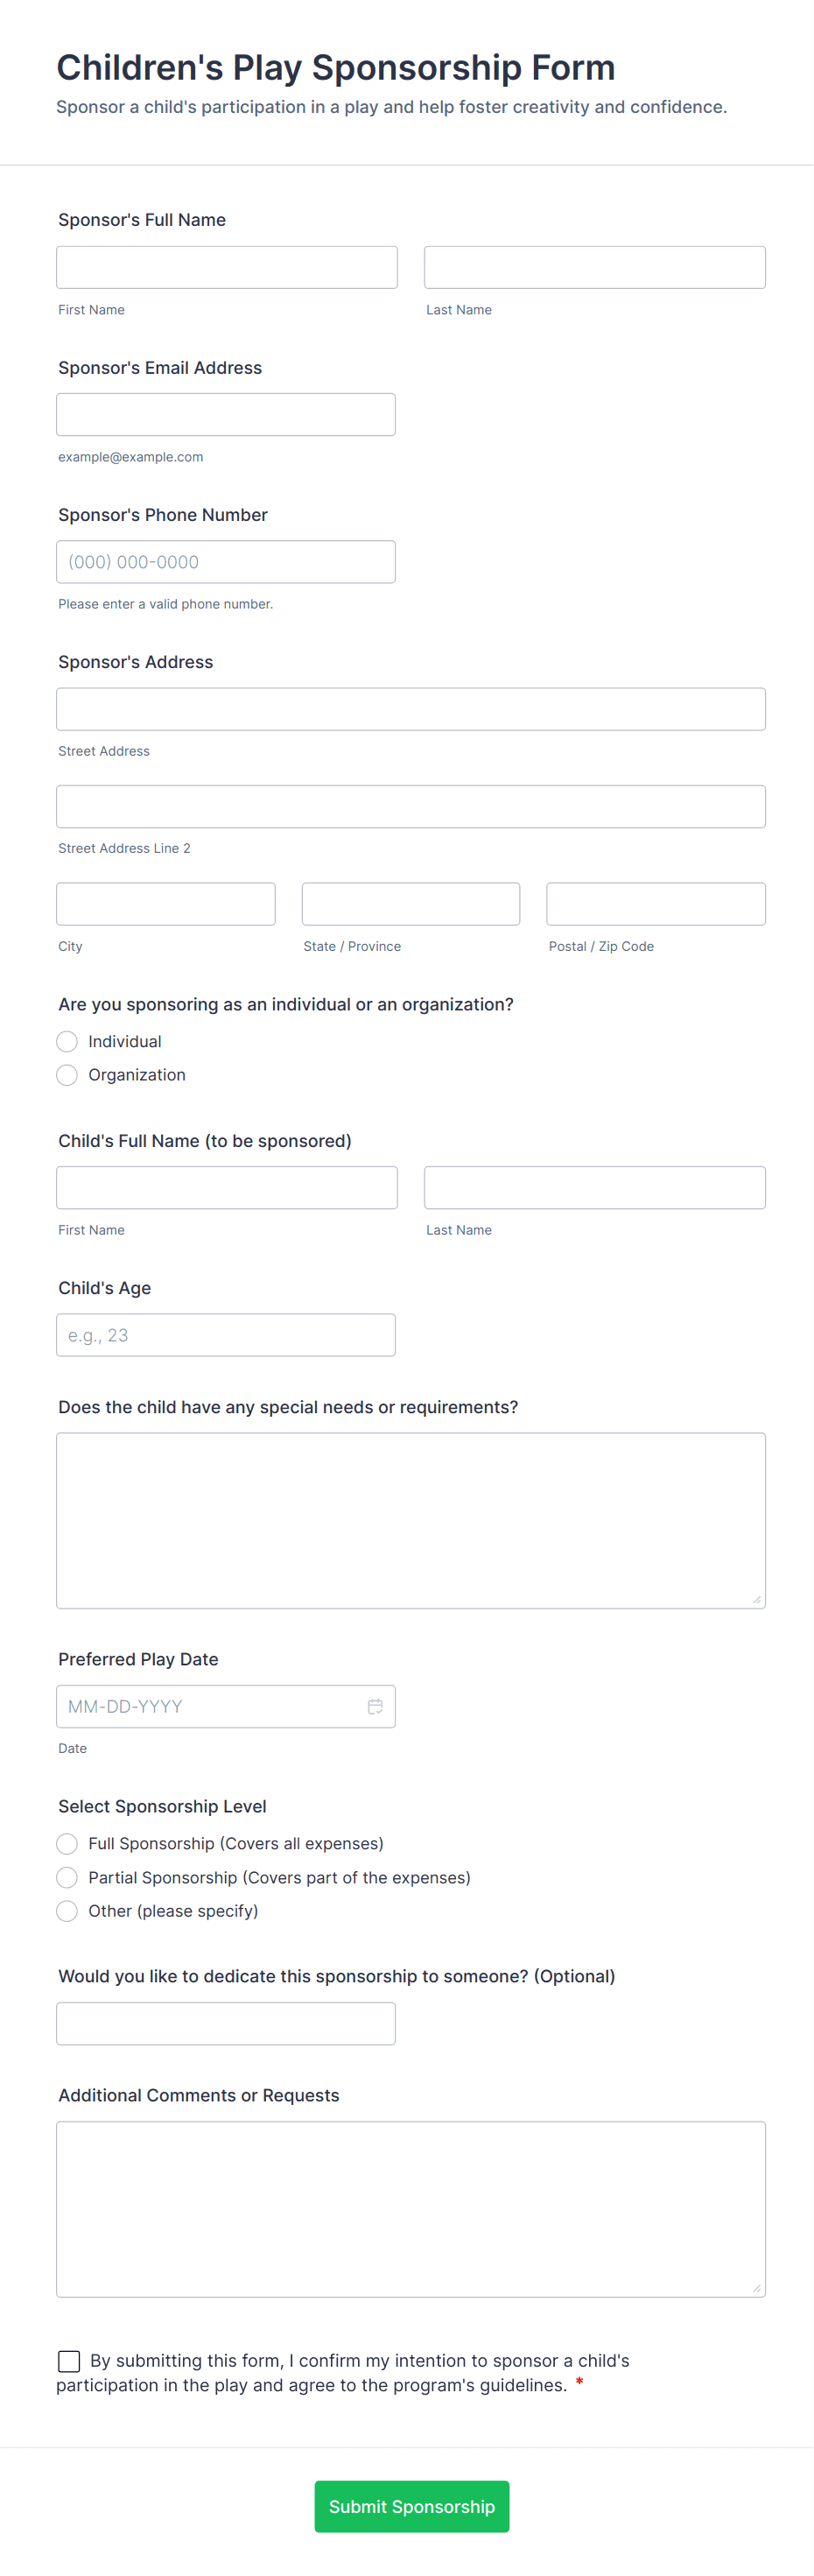Choose Full Sponsorship level
The image size is (814, 2576).
click(67, 1843)
